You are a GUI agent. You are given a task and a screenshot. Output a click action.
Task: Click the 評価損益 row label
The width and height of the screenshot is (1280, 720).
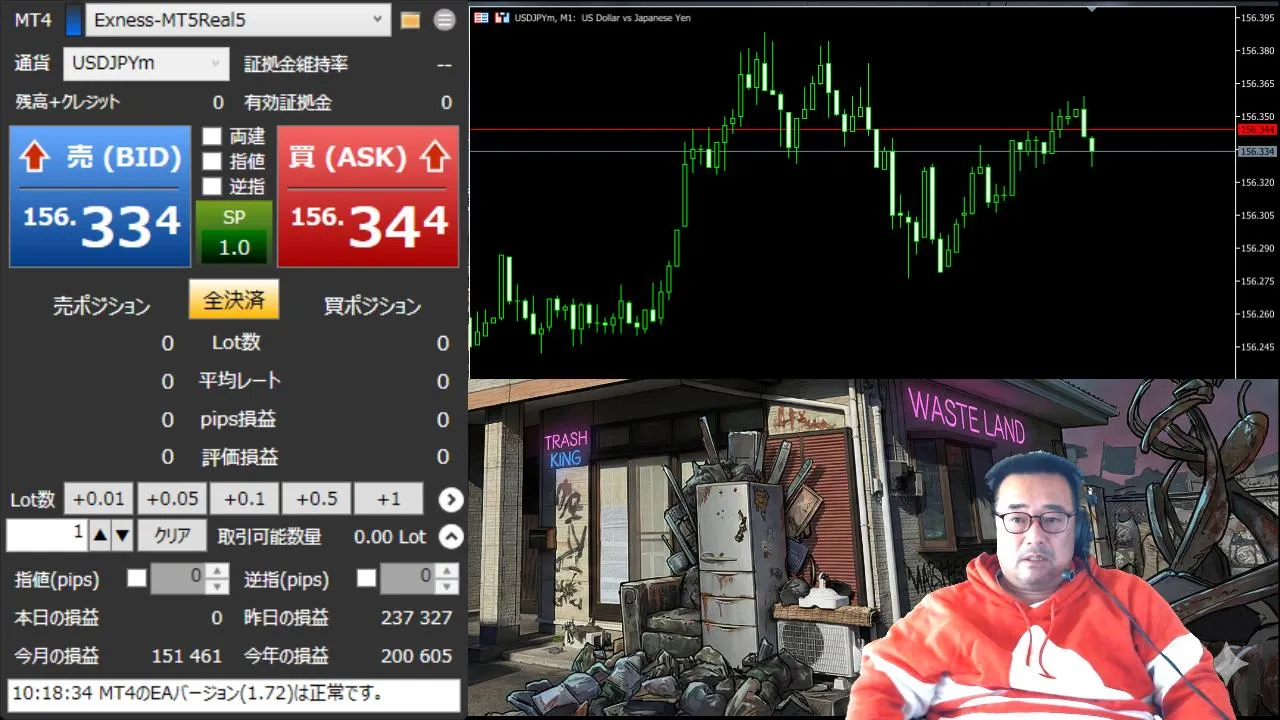(238, 457)
